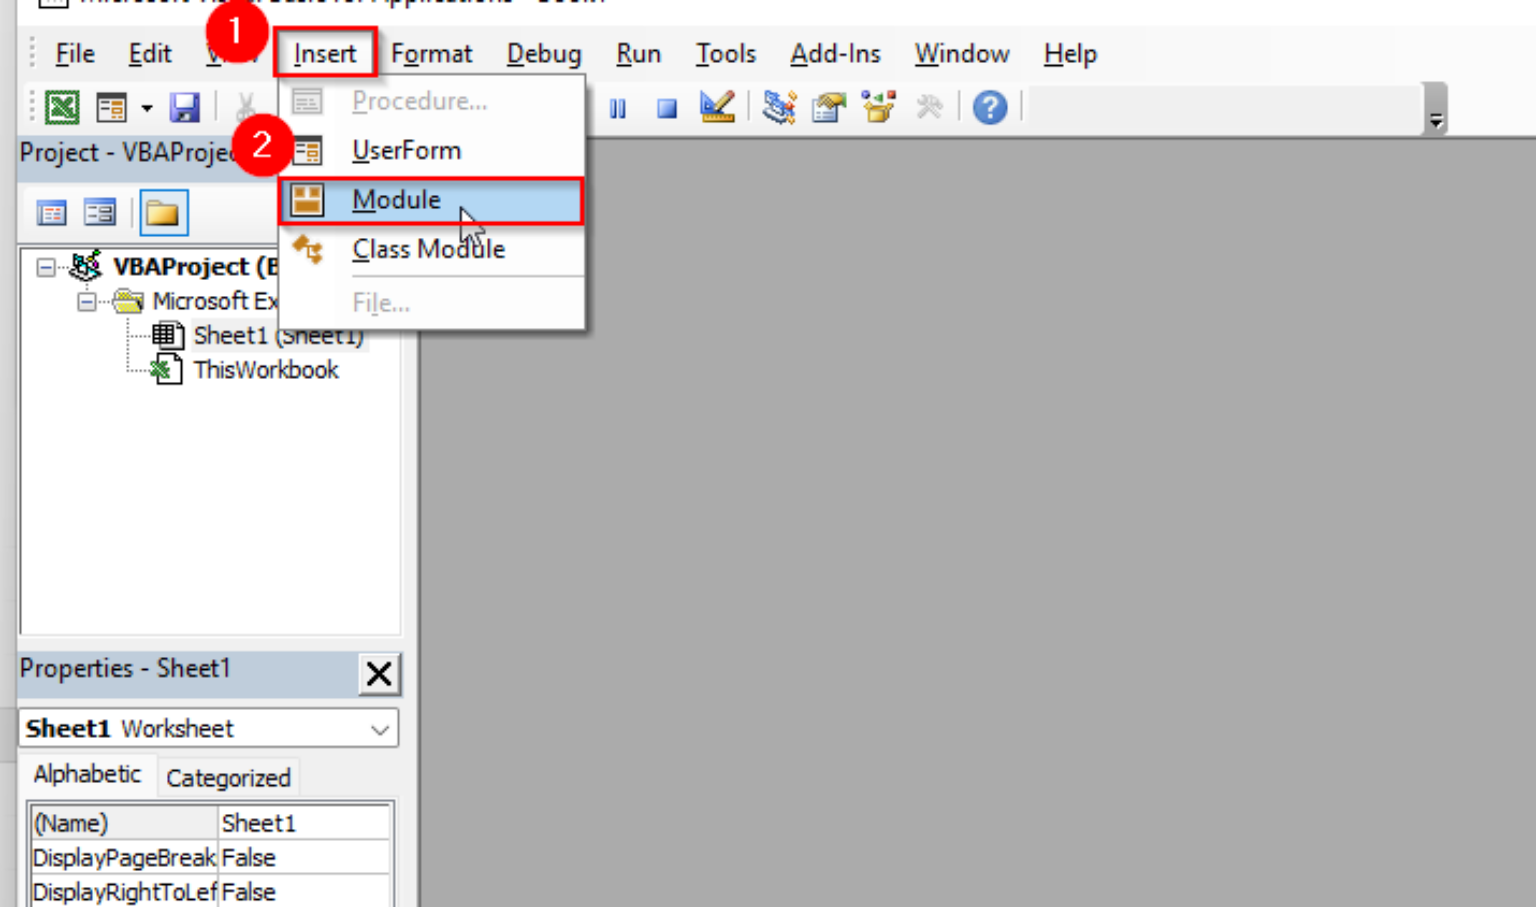
Task: Open the Sheet1 Worksheet object dropdown
Action: (379, 729)
